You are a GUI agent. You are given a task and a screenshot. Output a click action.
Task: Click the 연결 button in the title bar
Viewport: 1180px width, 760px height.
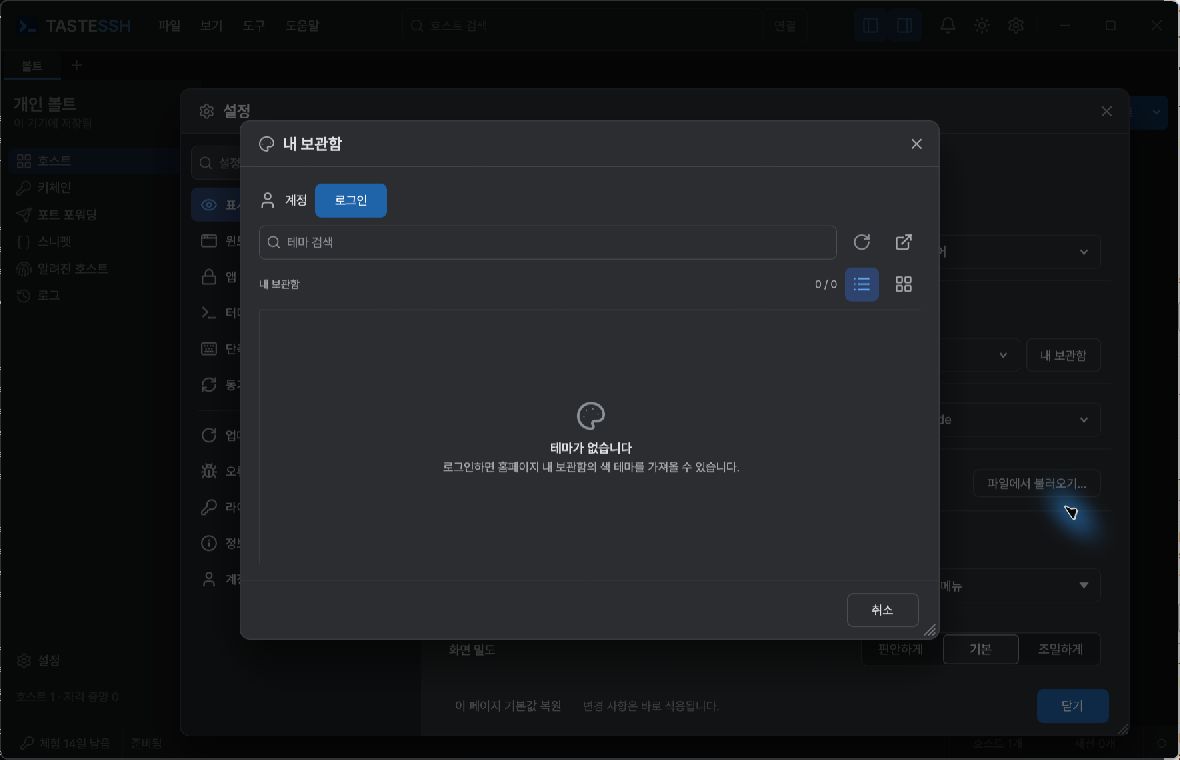[x=785, y=26]
